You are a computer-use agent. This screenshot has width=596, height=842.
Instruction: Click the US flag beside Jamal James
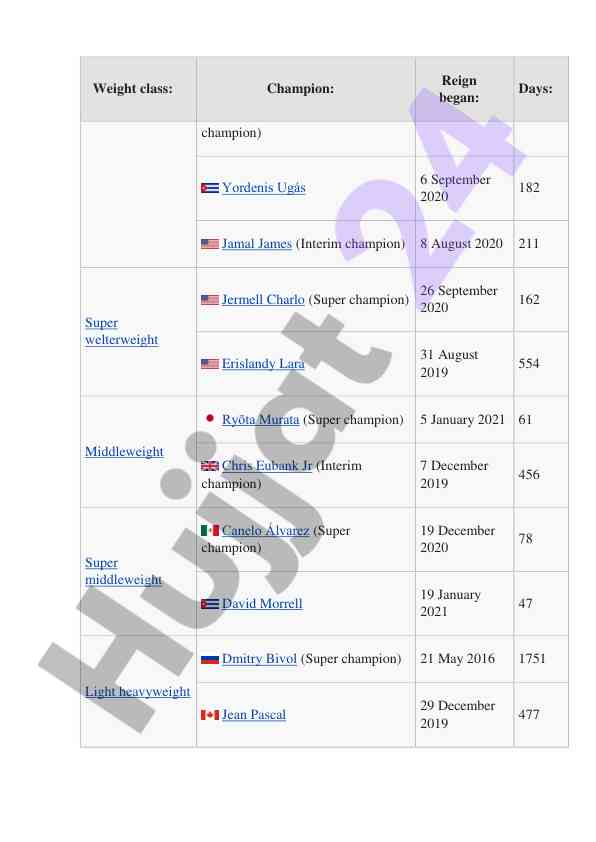click(x=209, y=244)
